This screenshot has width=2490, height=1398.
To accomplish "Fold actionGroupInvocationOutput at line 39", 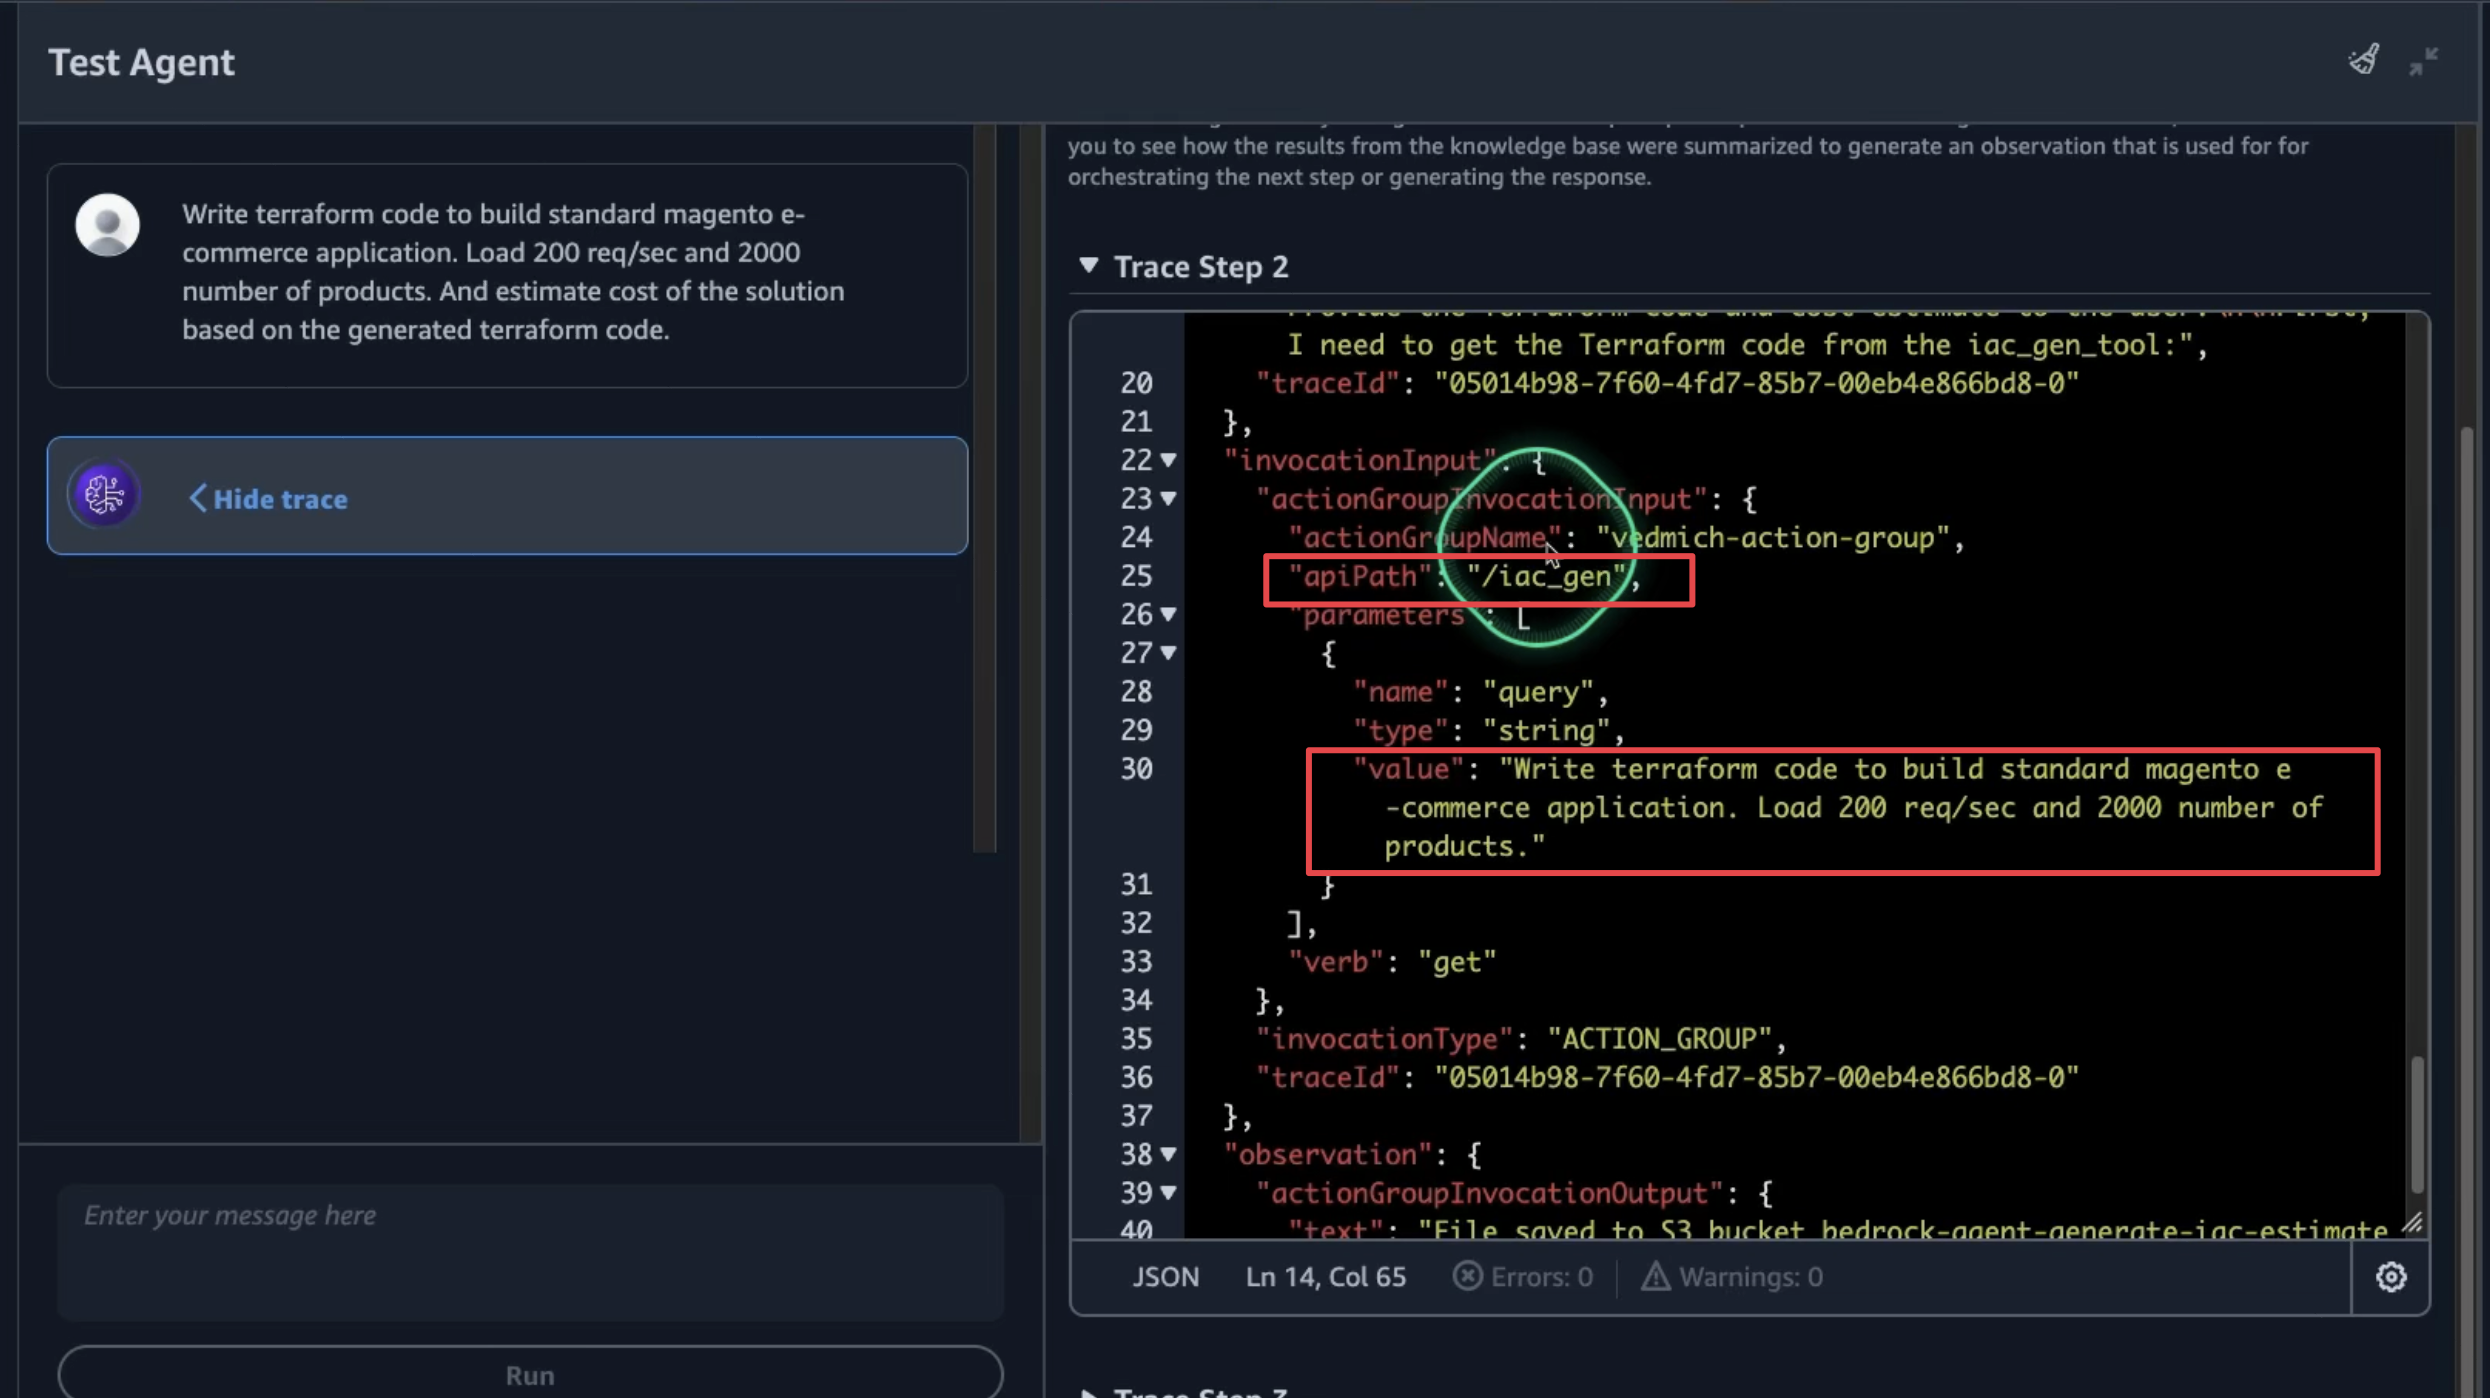I will (1168, 1193).
